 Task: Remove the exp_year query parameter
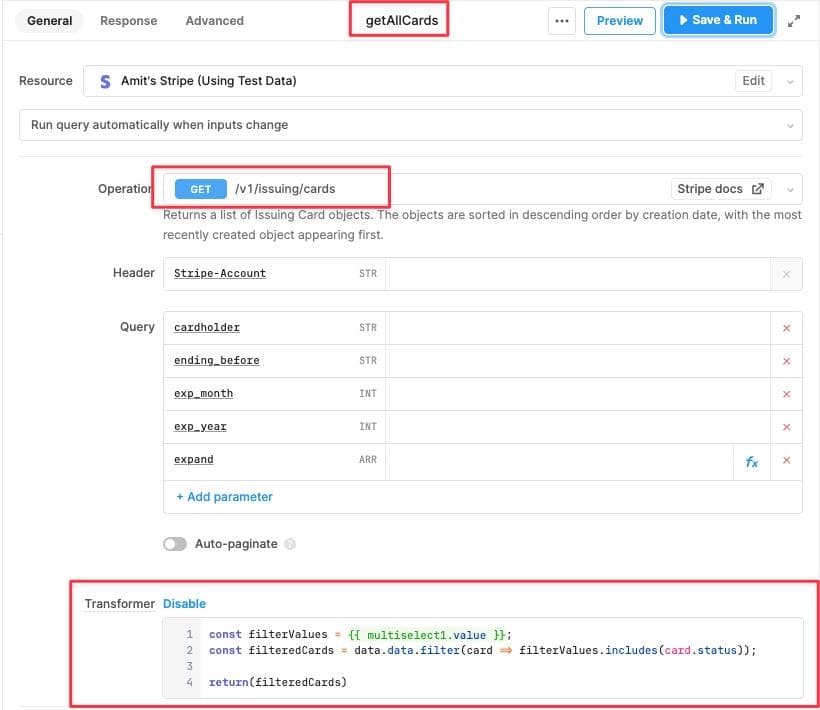(785, 426)
